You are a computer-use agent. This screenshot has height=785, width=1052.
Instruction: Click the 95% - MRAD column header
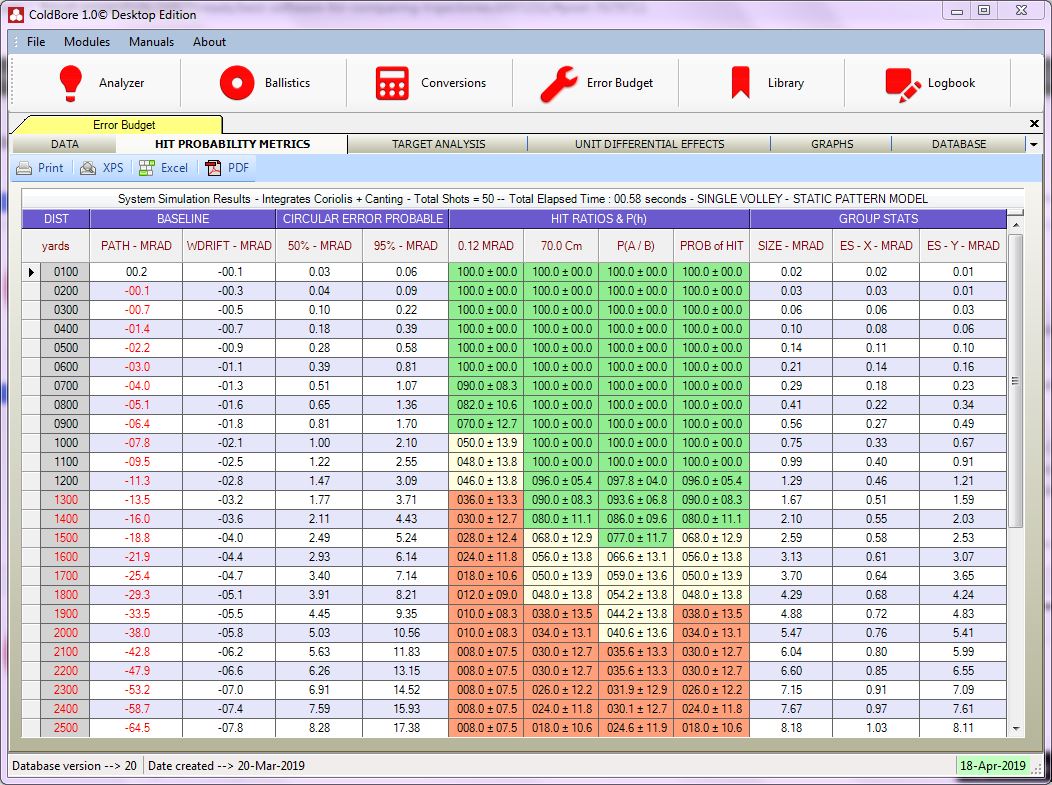coord(406,246)
